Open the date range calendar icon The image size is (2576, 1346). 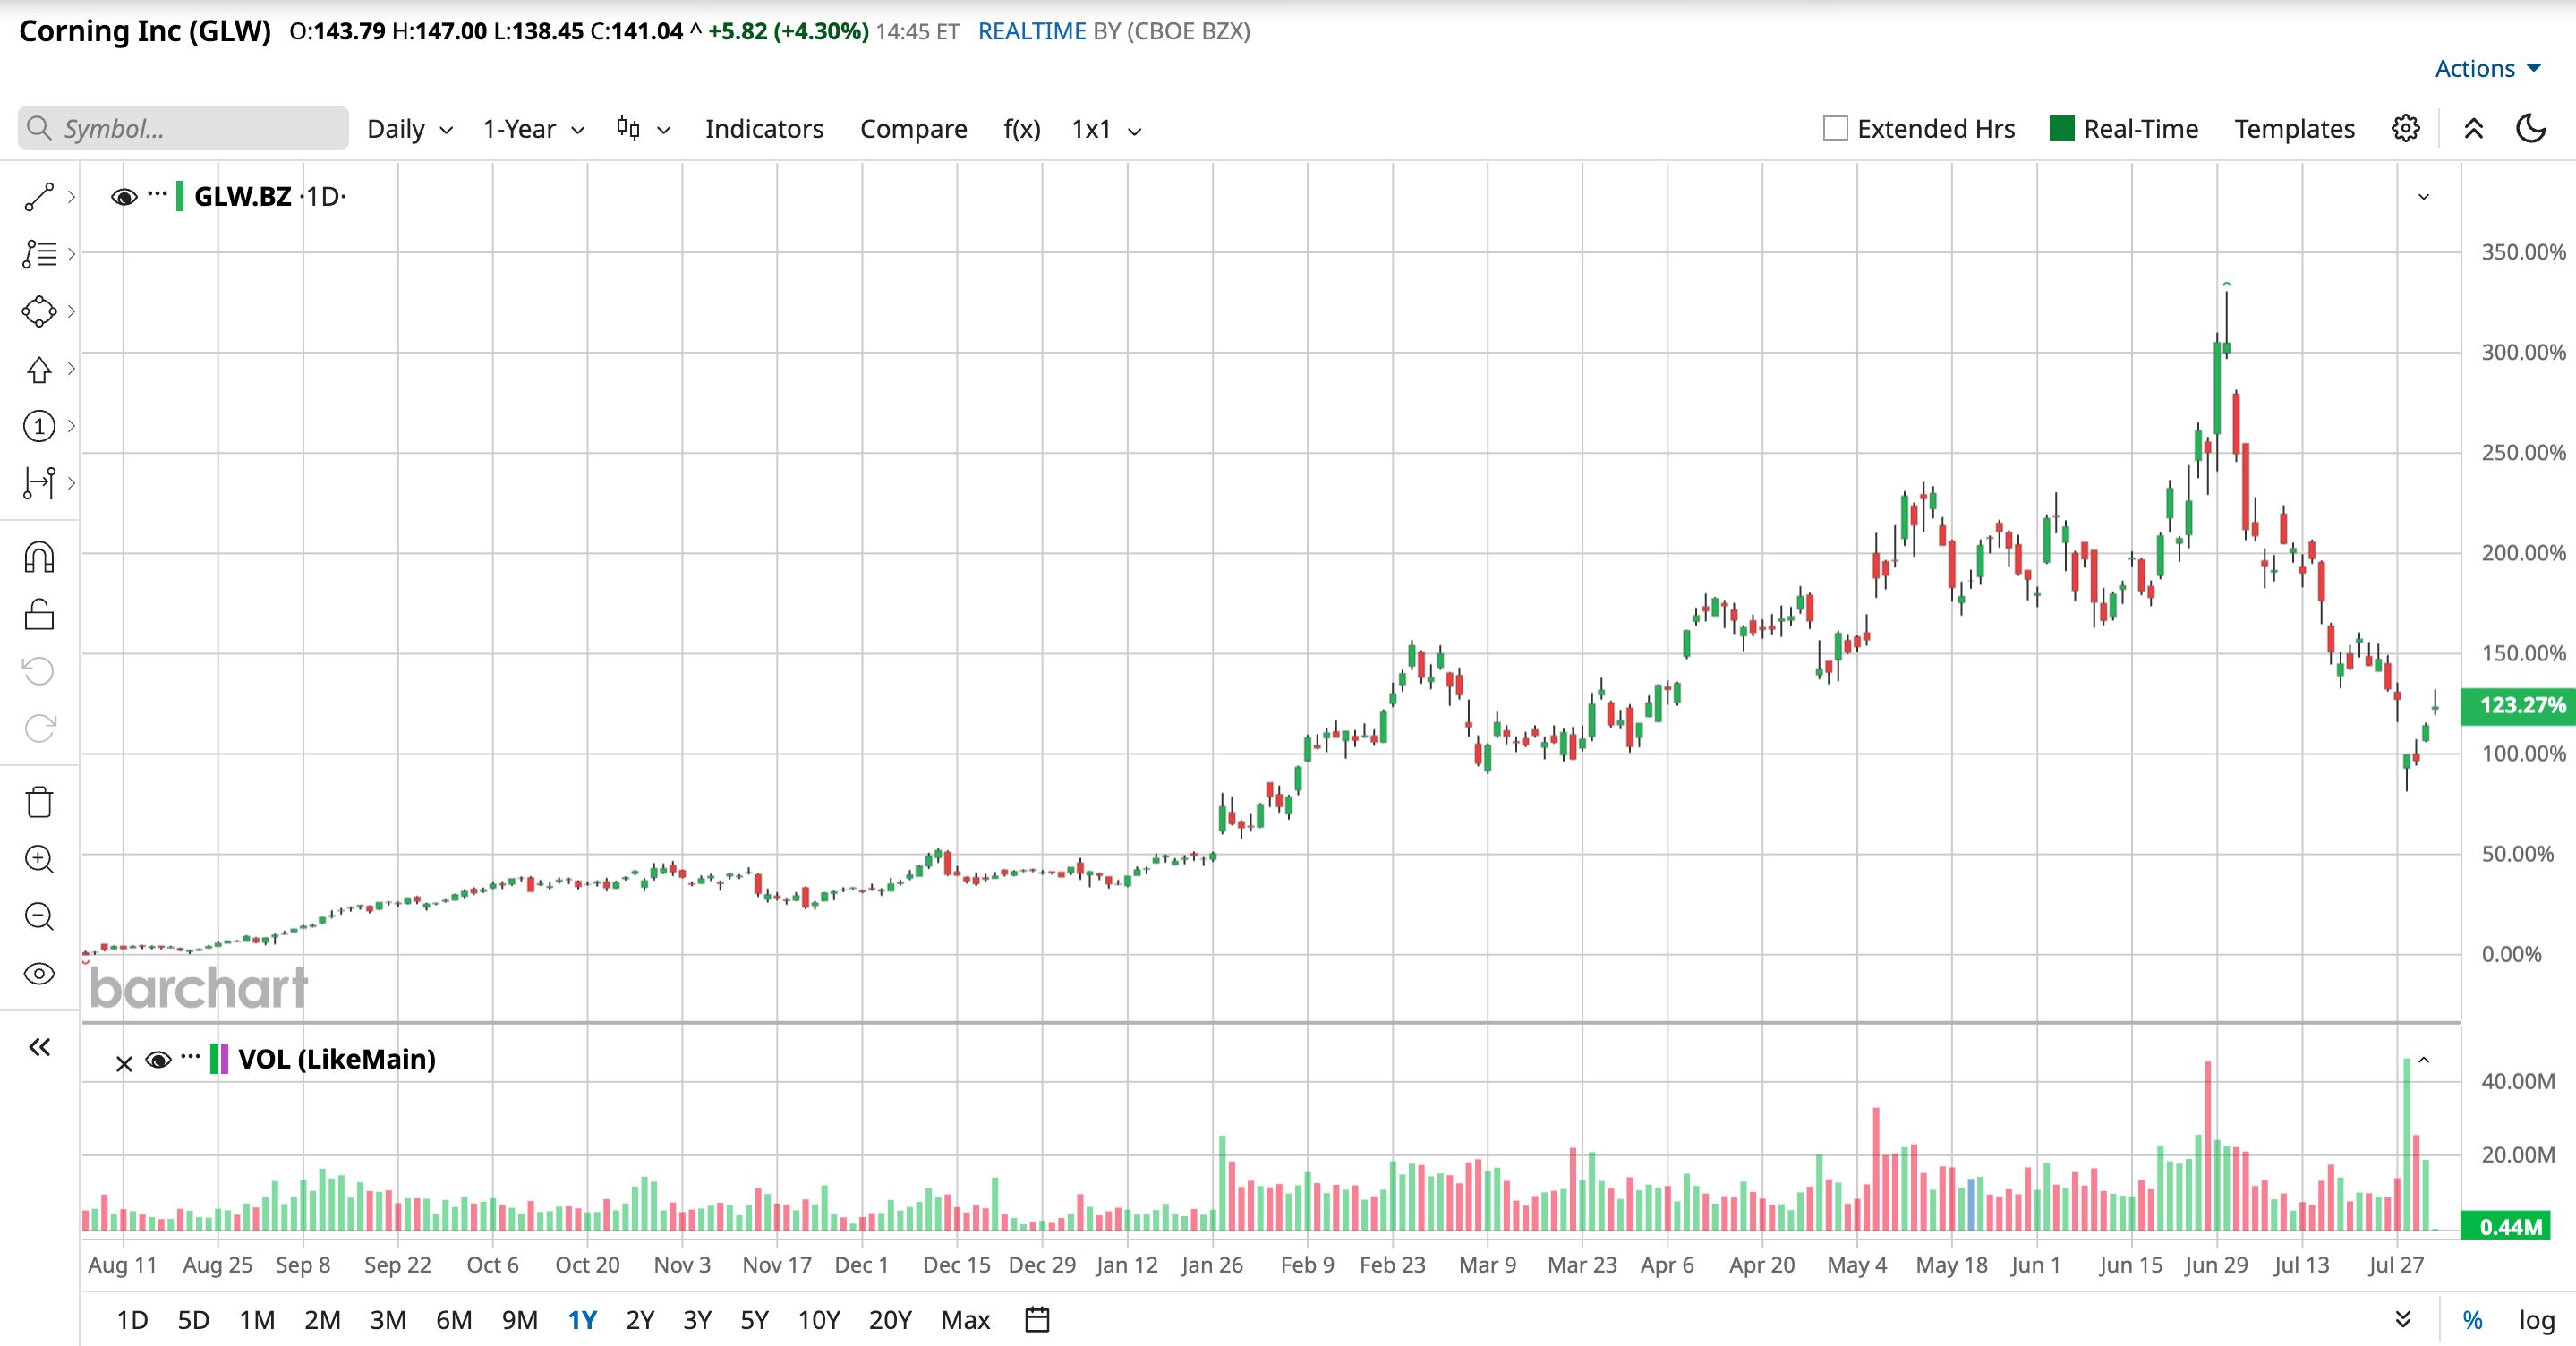pyautogui.click(x=1038, y=1320)
